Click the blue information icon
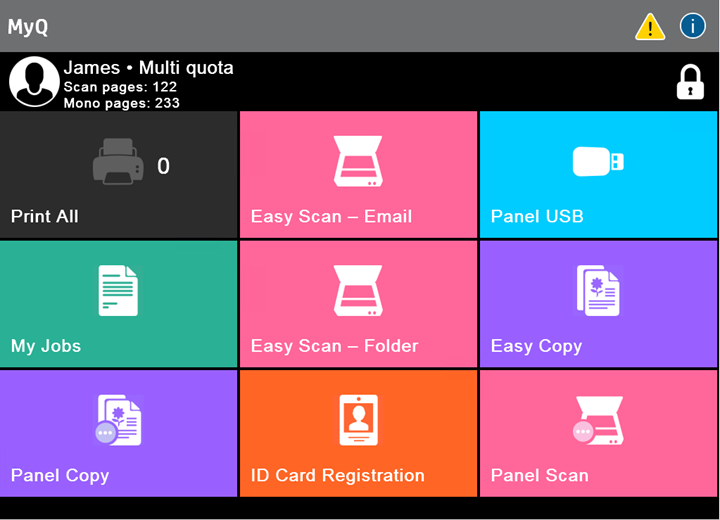This screenshot has width=720, height=520. click(x=692, y=26)
